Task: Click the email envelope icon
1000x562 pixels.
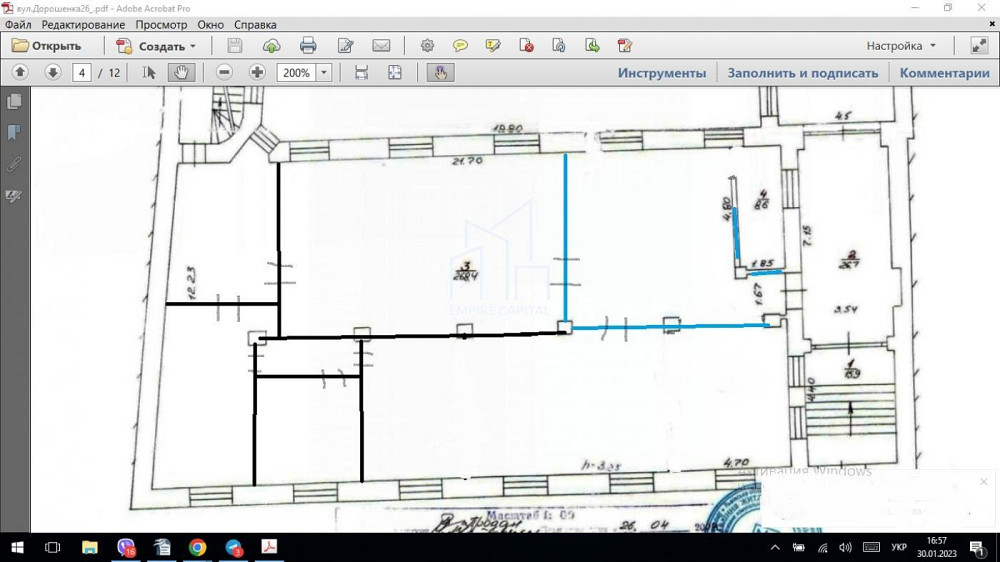Action: [381, 46]
